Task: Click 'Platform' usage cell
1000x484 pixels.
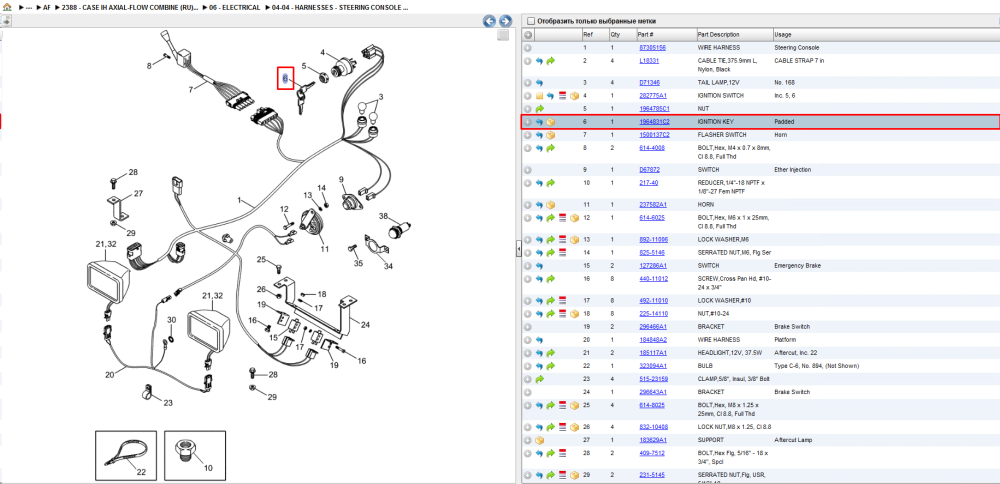Action: tap(784, 340)
